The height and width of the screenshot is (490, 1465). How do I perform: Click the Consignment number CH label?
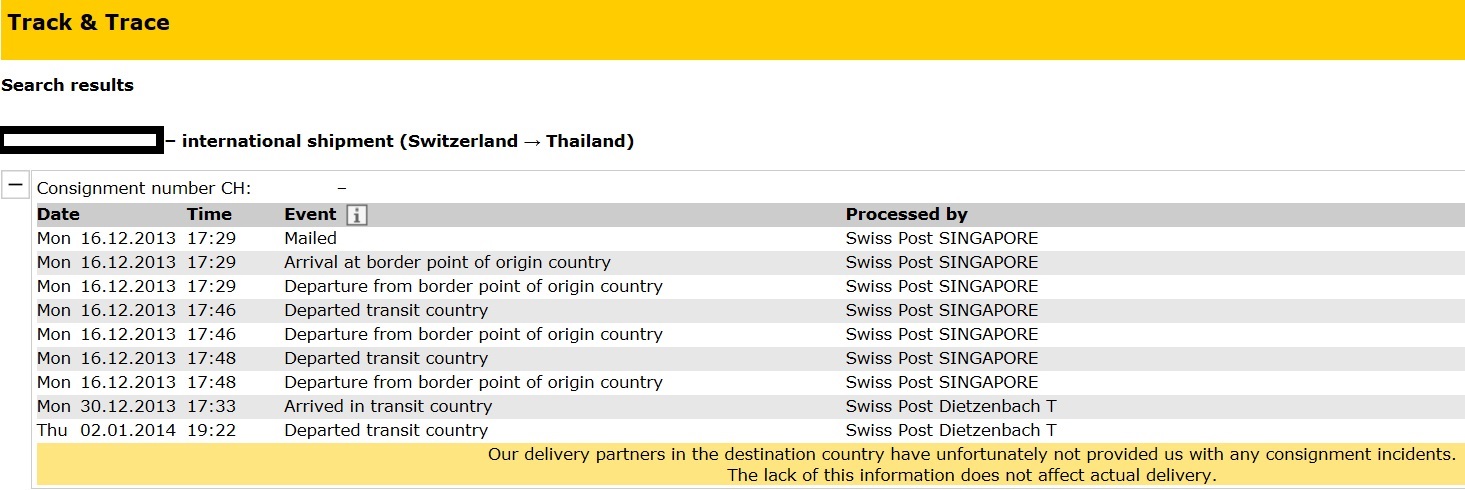[x=144, y=188]
